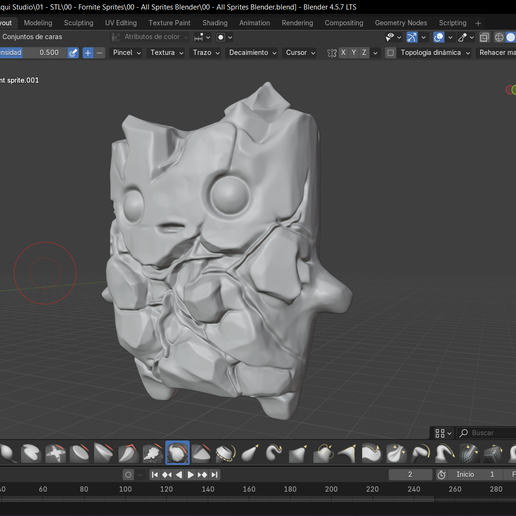516x516 pixels.
Task: Switch to the Shading workspace tab
Action: pyautogui.click(x=215, y=23)
